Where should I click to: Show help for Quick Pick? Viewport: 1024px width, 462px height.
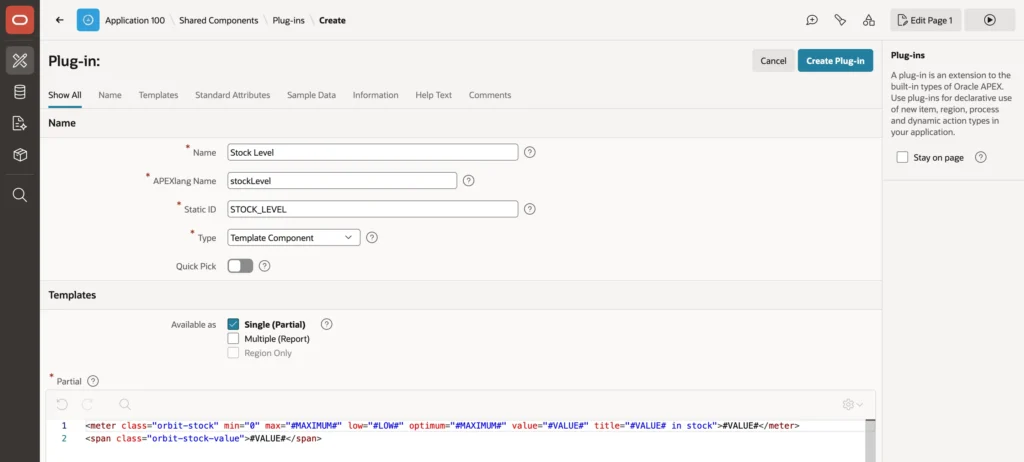pyautogui.click(x=264, y=266)
